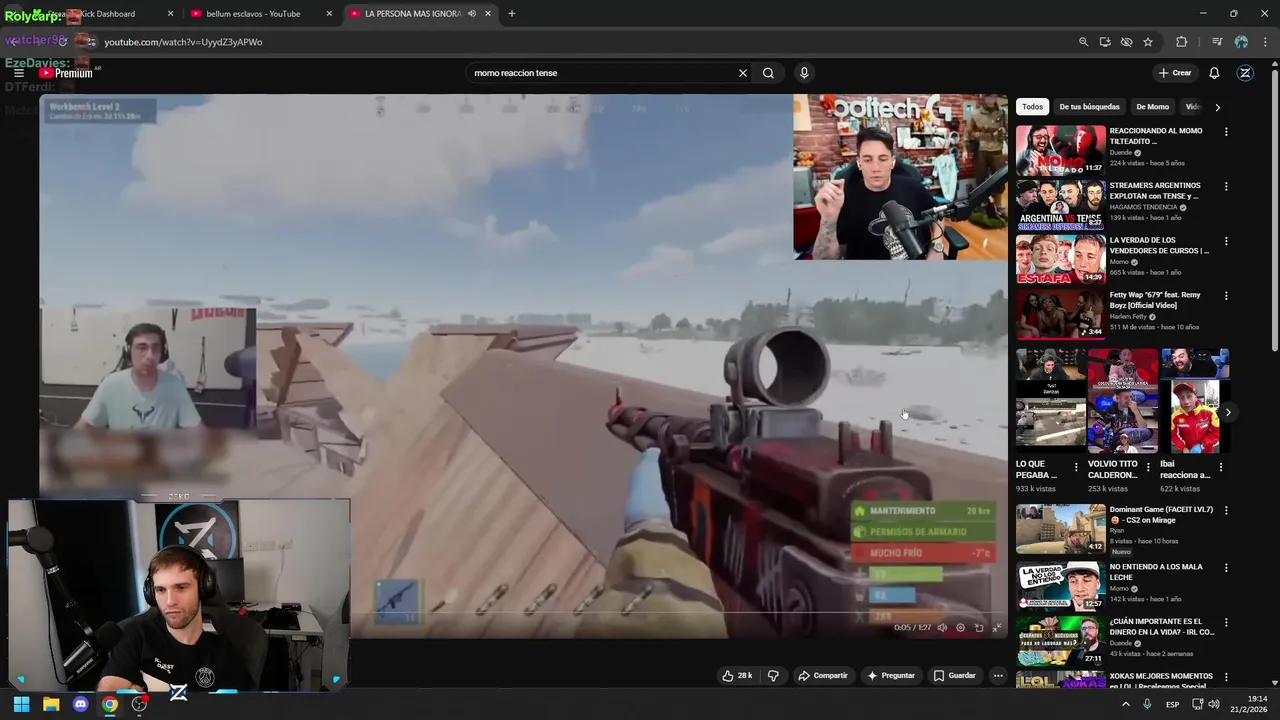This screenshot has height=720, width=1280.
Task: Open the 'REACCIONANDO AL MOMO' thumbnail
Action: (1061, 150)
